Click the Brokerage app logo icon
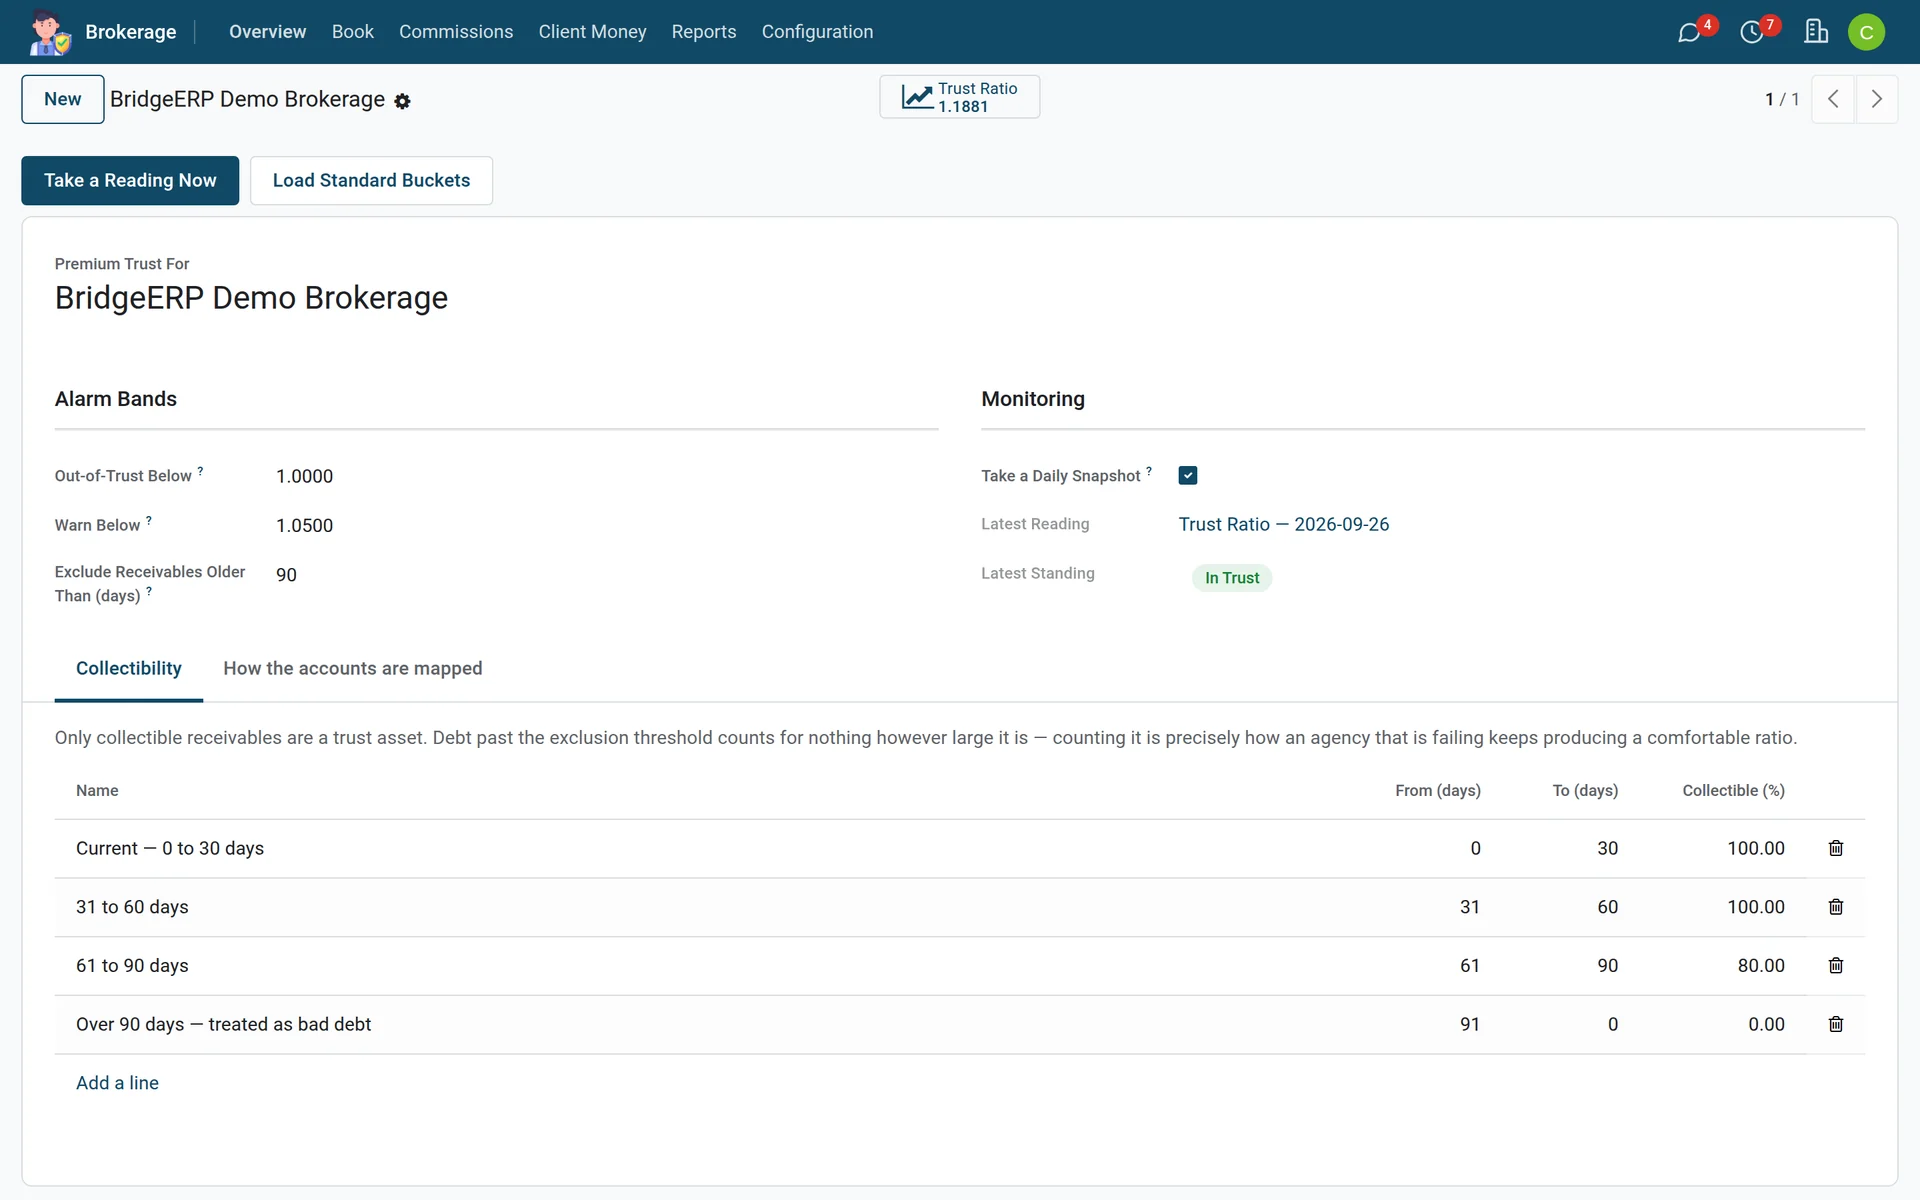The image size is (1920, 1200). [x=49, y=32]
